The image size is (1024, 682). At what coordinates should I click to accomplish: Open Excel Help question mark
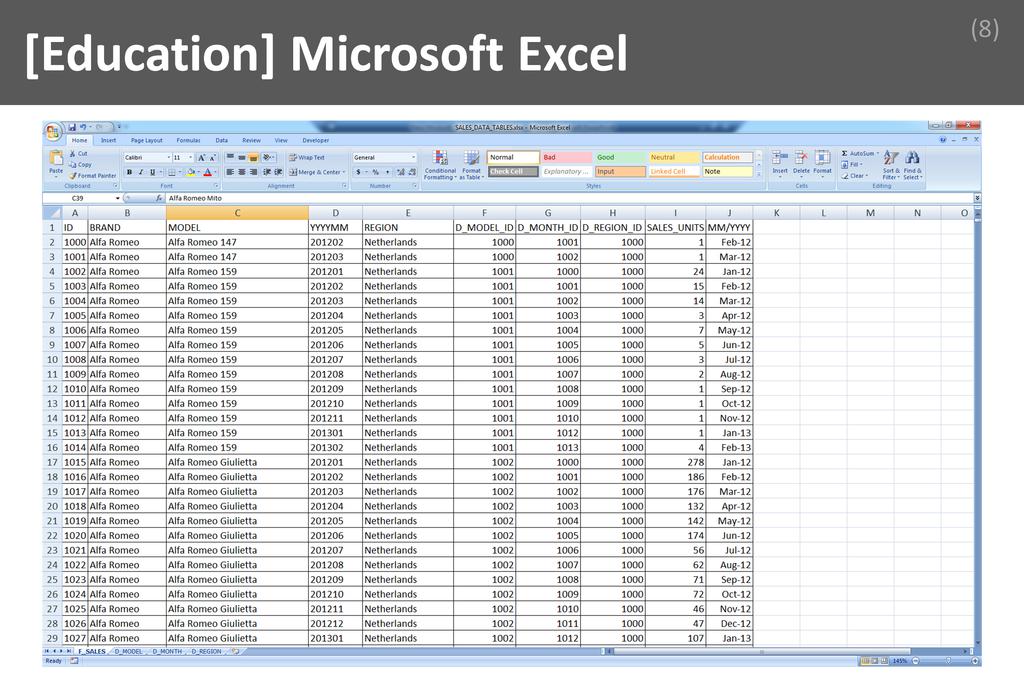click(942, 140)
